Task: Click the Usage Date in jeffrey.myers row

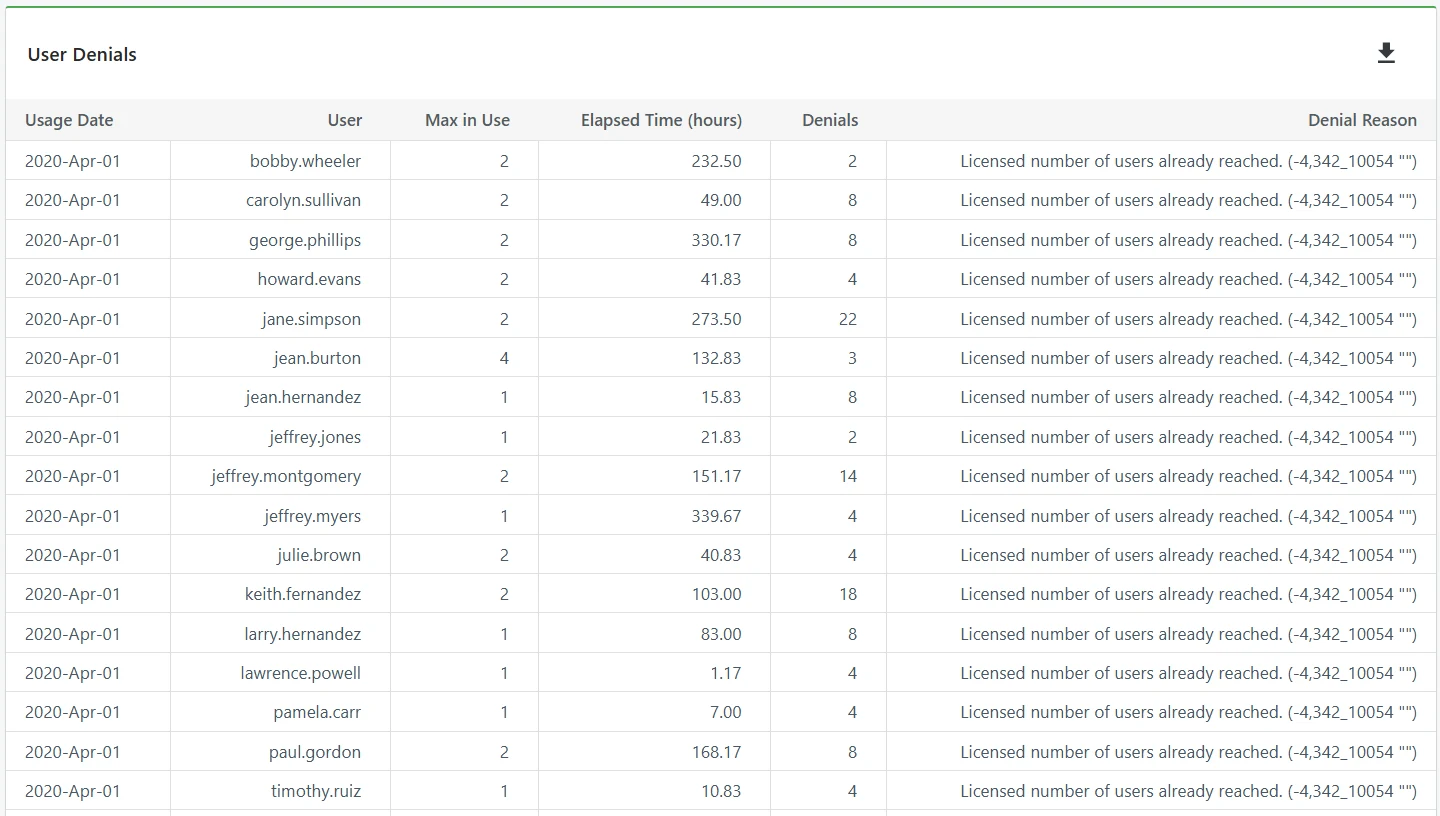Action: point(72,516)
